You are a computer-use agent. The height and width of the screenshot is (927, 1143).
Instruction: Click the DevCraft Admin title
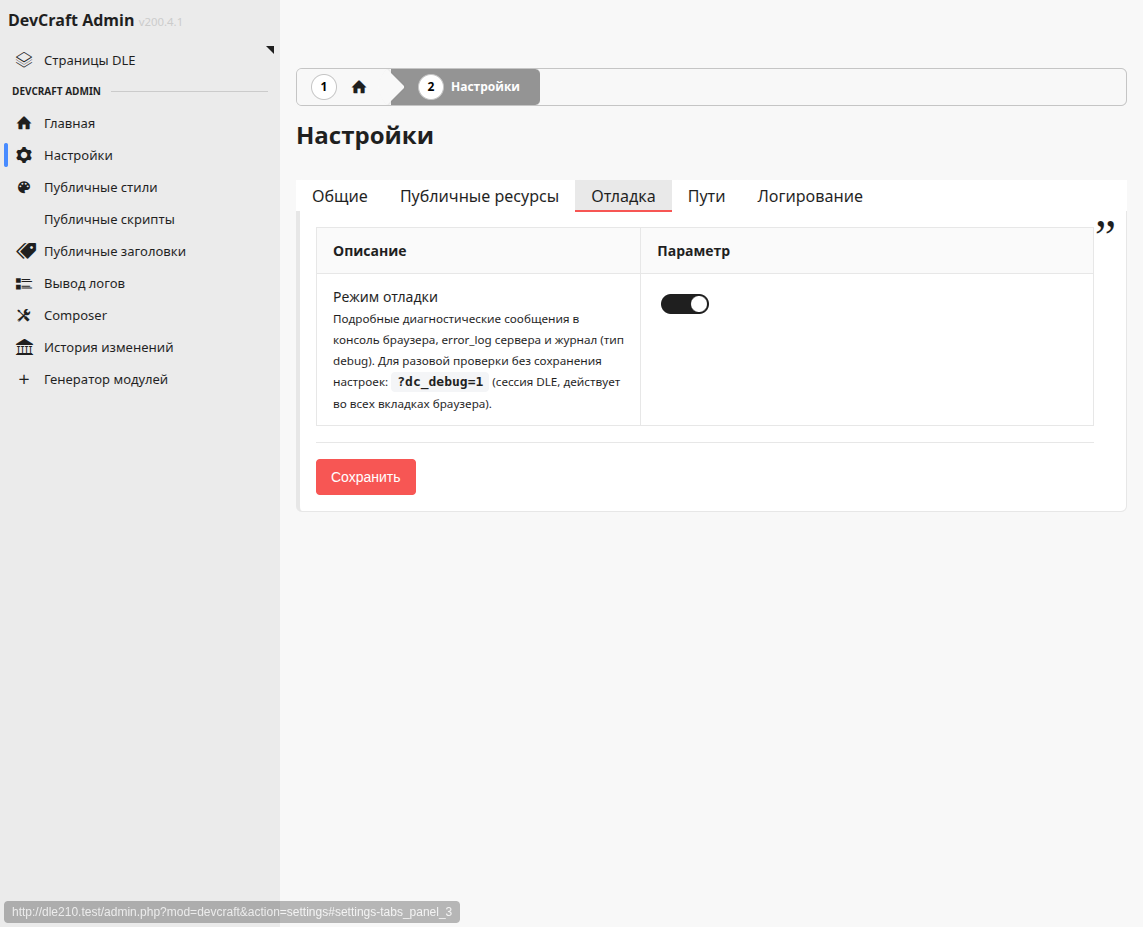(71, 20)
